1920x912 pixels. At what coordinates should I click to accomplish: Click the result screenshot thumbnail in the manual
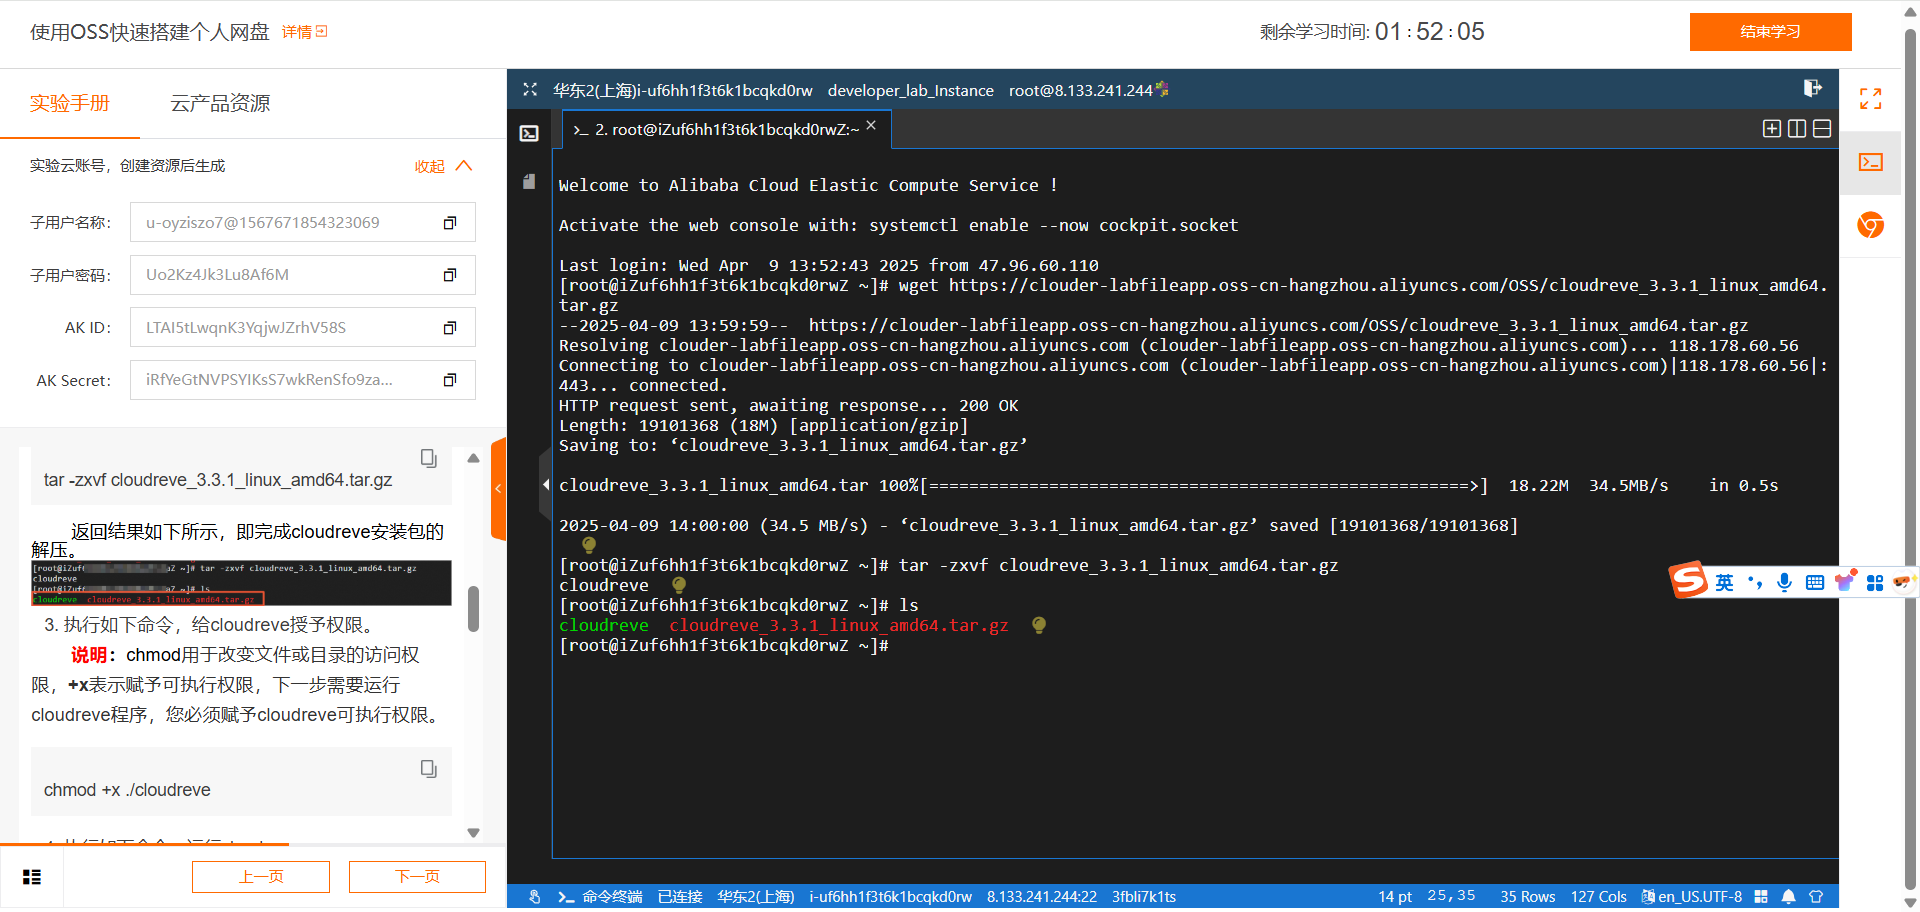click(x=241, y=583)
